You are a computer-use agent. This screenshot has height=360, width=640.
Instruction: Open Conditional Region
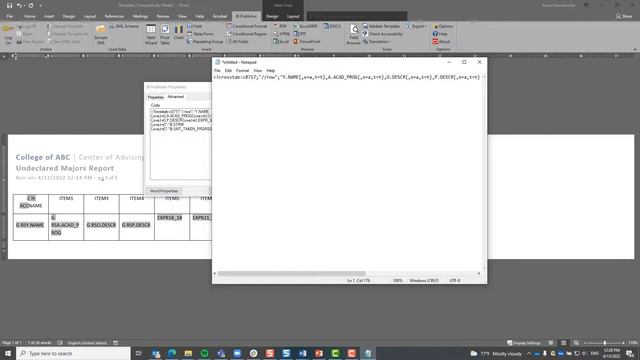[247, 34]
